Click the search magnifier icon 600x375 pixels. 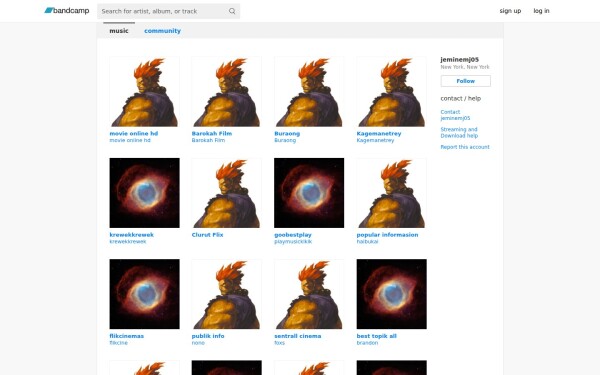pyautogui.click(x=232, y=11)
